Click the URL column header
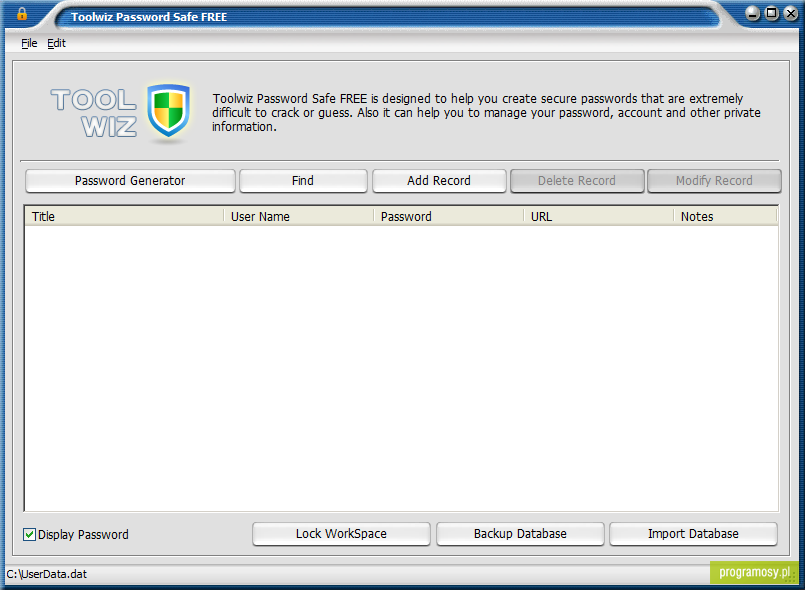 [599, 217]
